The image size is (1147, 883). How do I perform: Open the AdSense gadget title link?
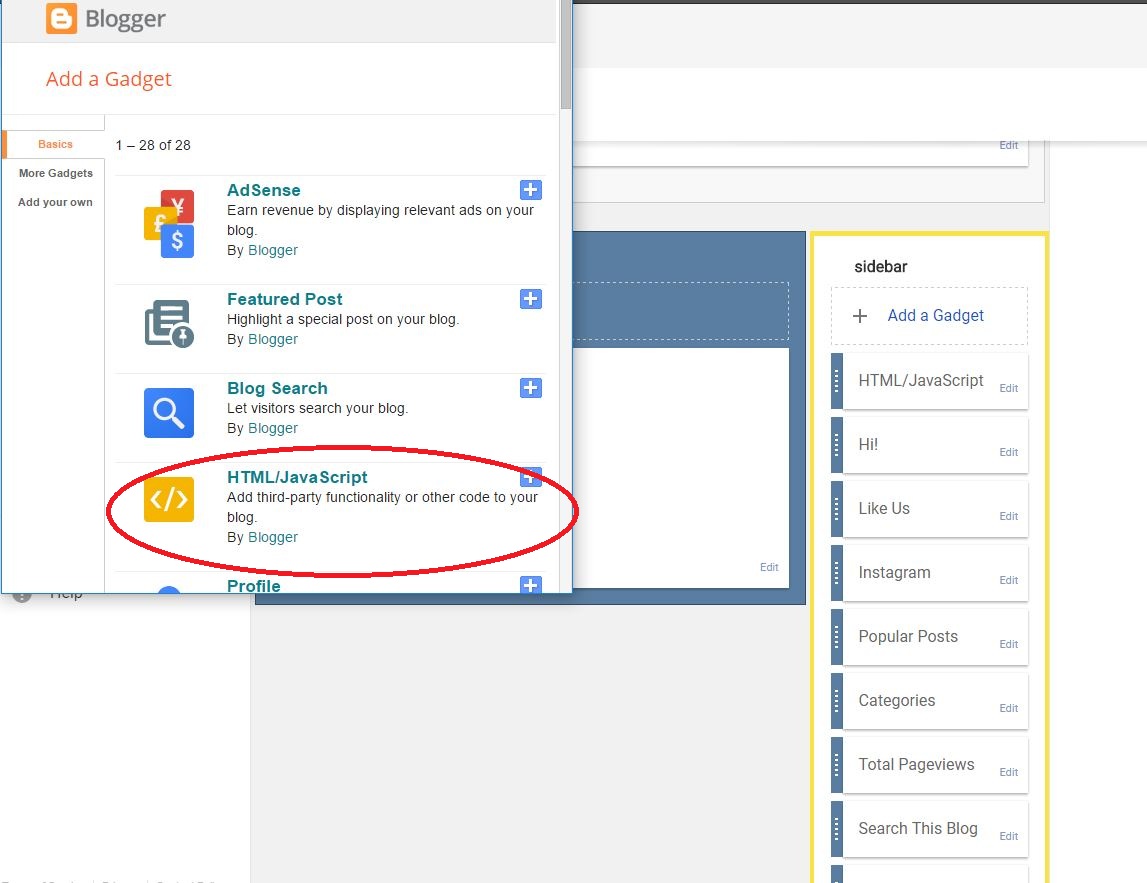coord(263,190)
